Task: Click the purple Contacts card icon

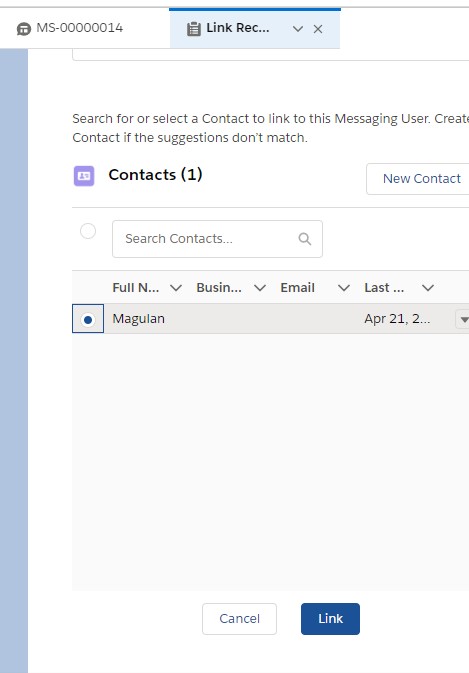Action: pyautogui.click(x=84, y=176)
